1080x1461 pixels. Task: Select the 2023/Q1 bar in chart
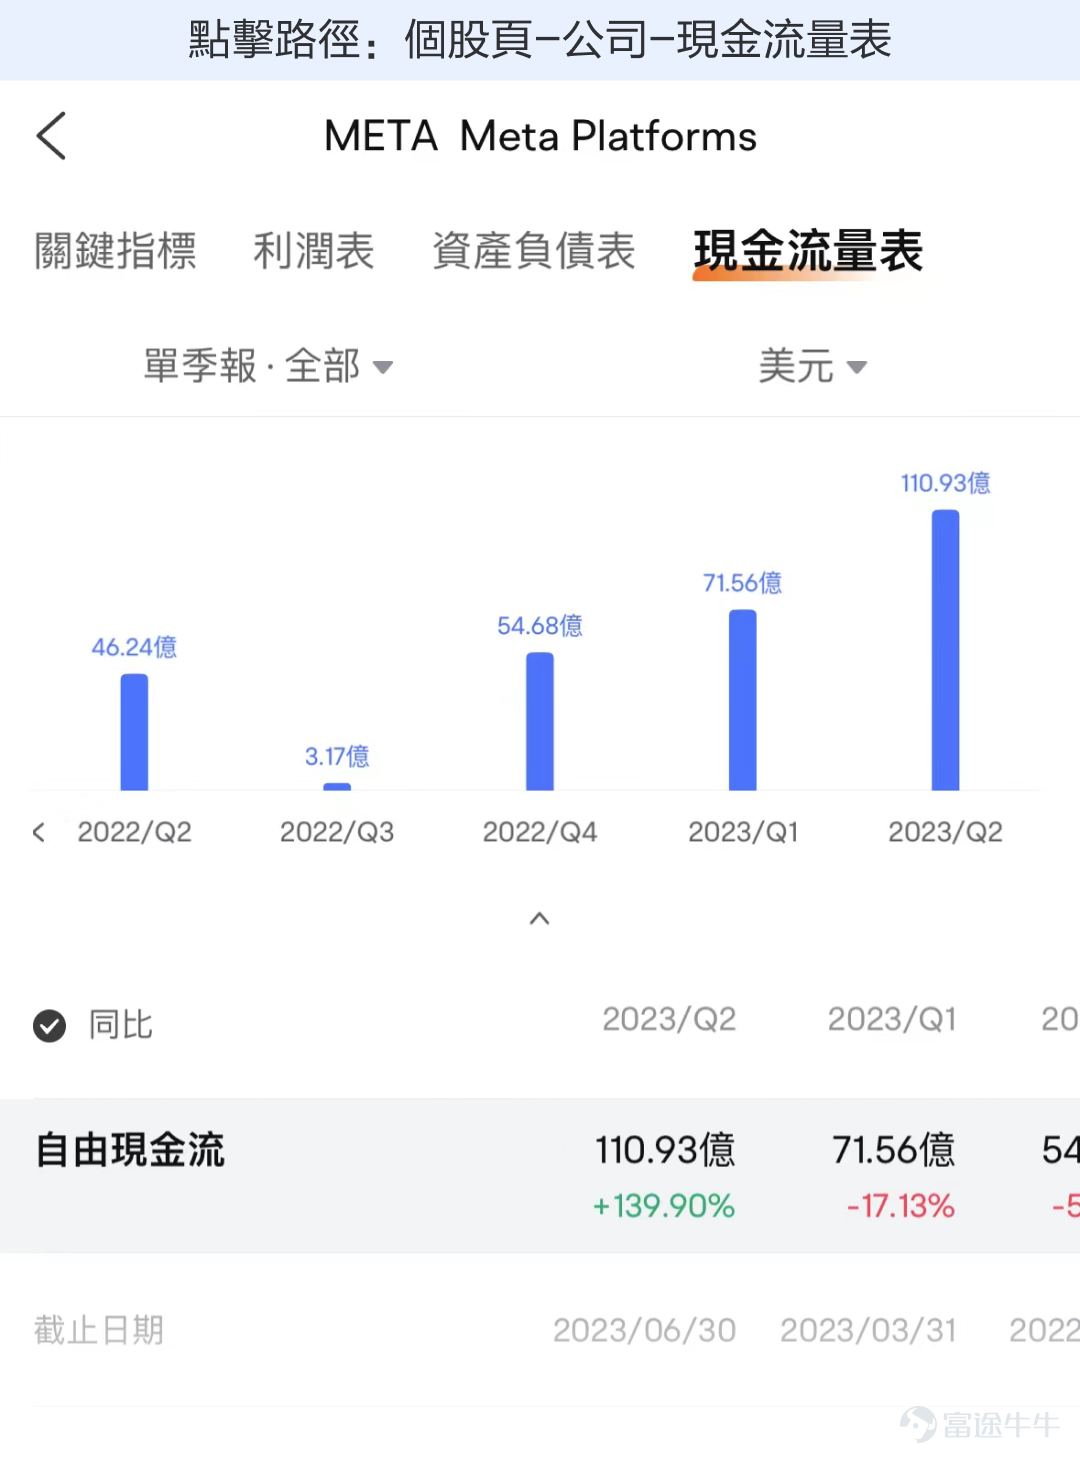pyautogui.click(x=742, y=700)
